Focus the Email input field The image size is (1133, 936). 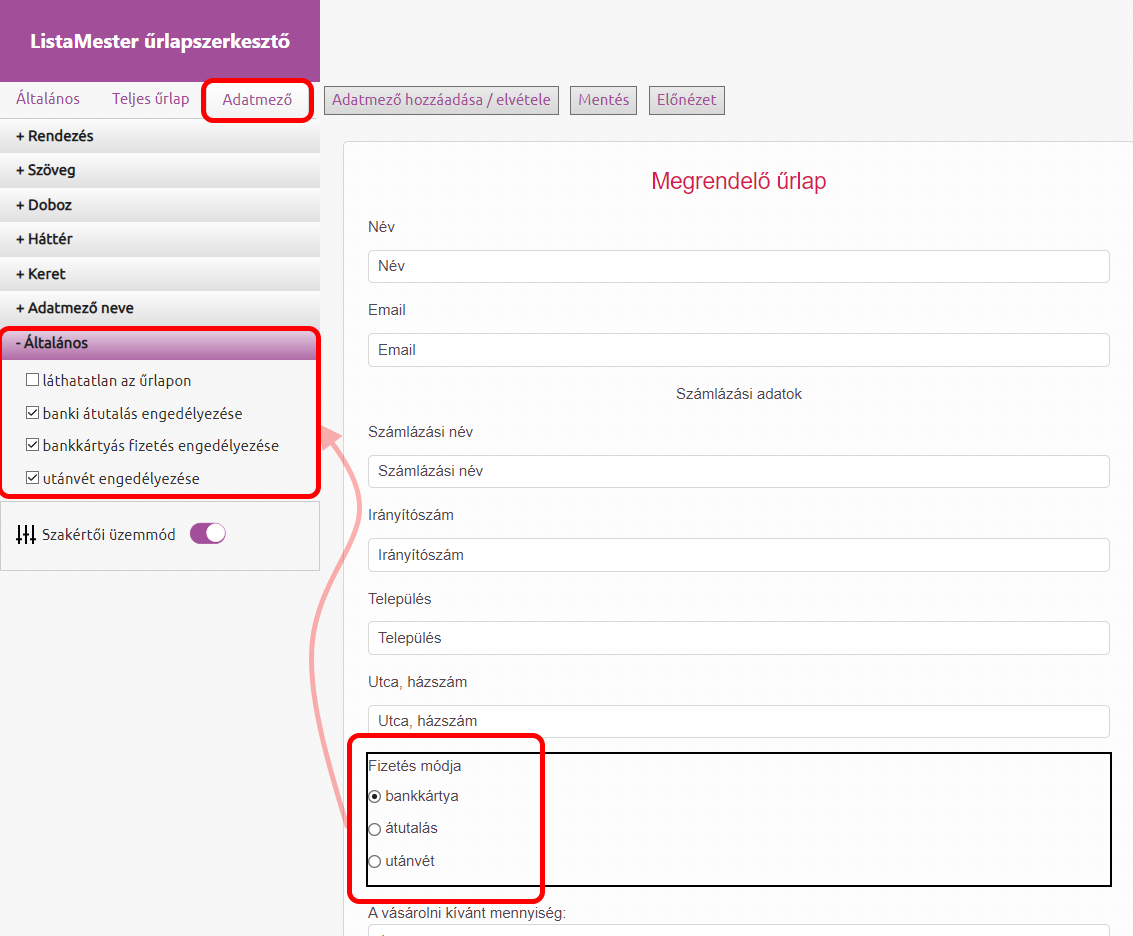point(738,350)
